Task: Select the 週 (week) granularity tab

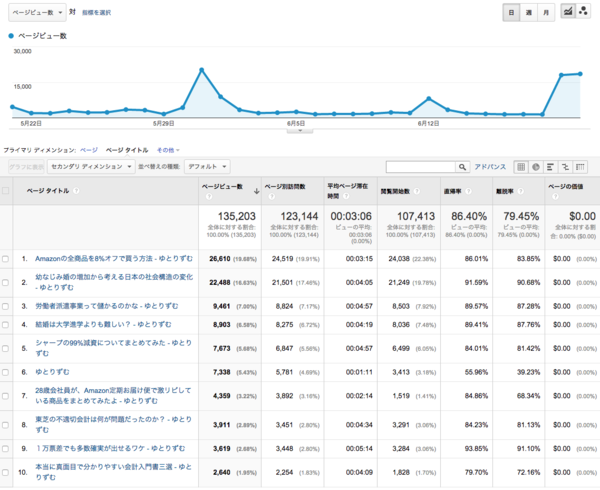Action: (x=528, y=12)
